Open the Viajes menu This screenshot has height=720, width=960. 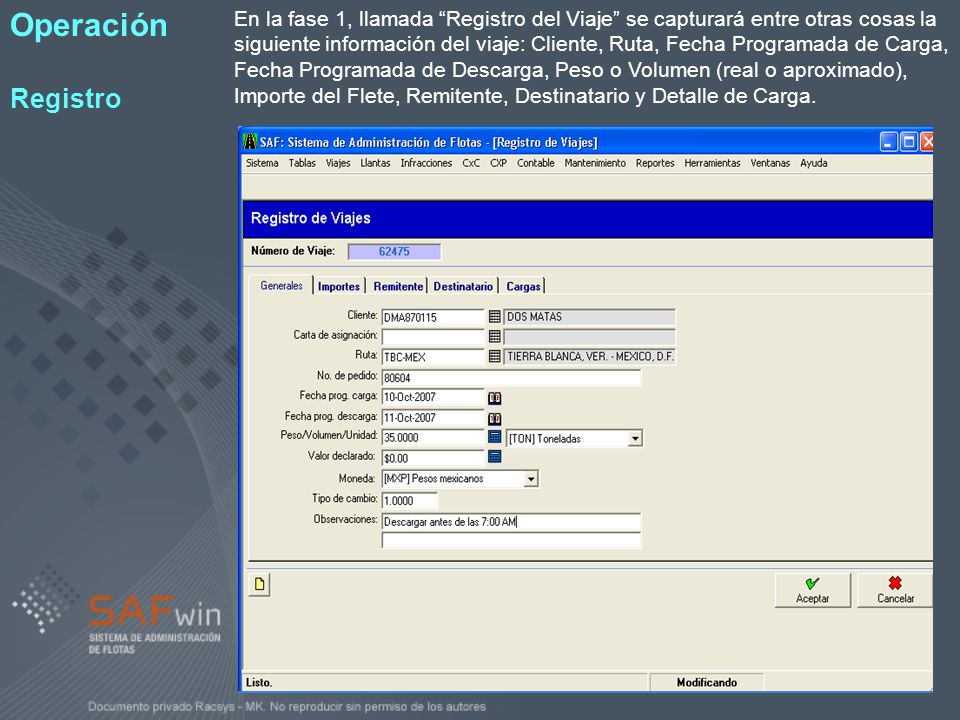[x=338, y=163]
